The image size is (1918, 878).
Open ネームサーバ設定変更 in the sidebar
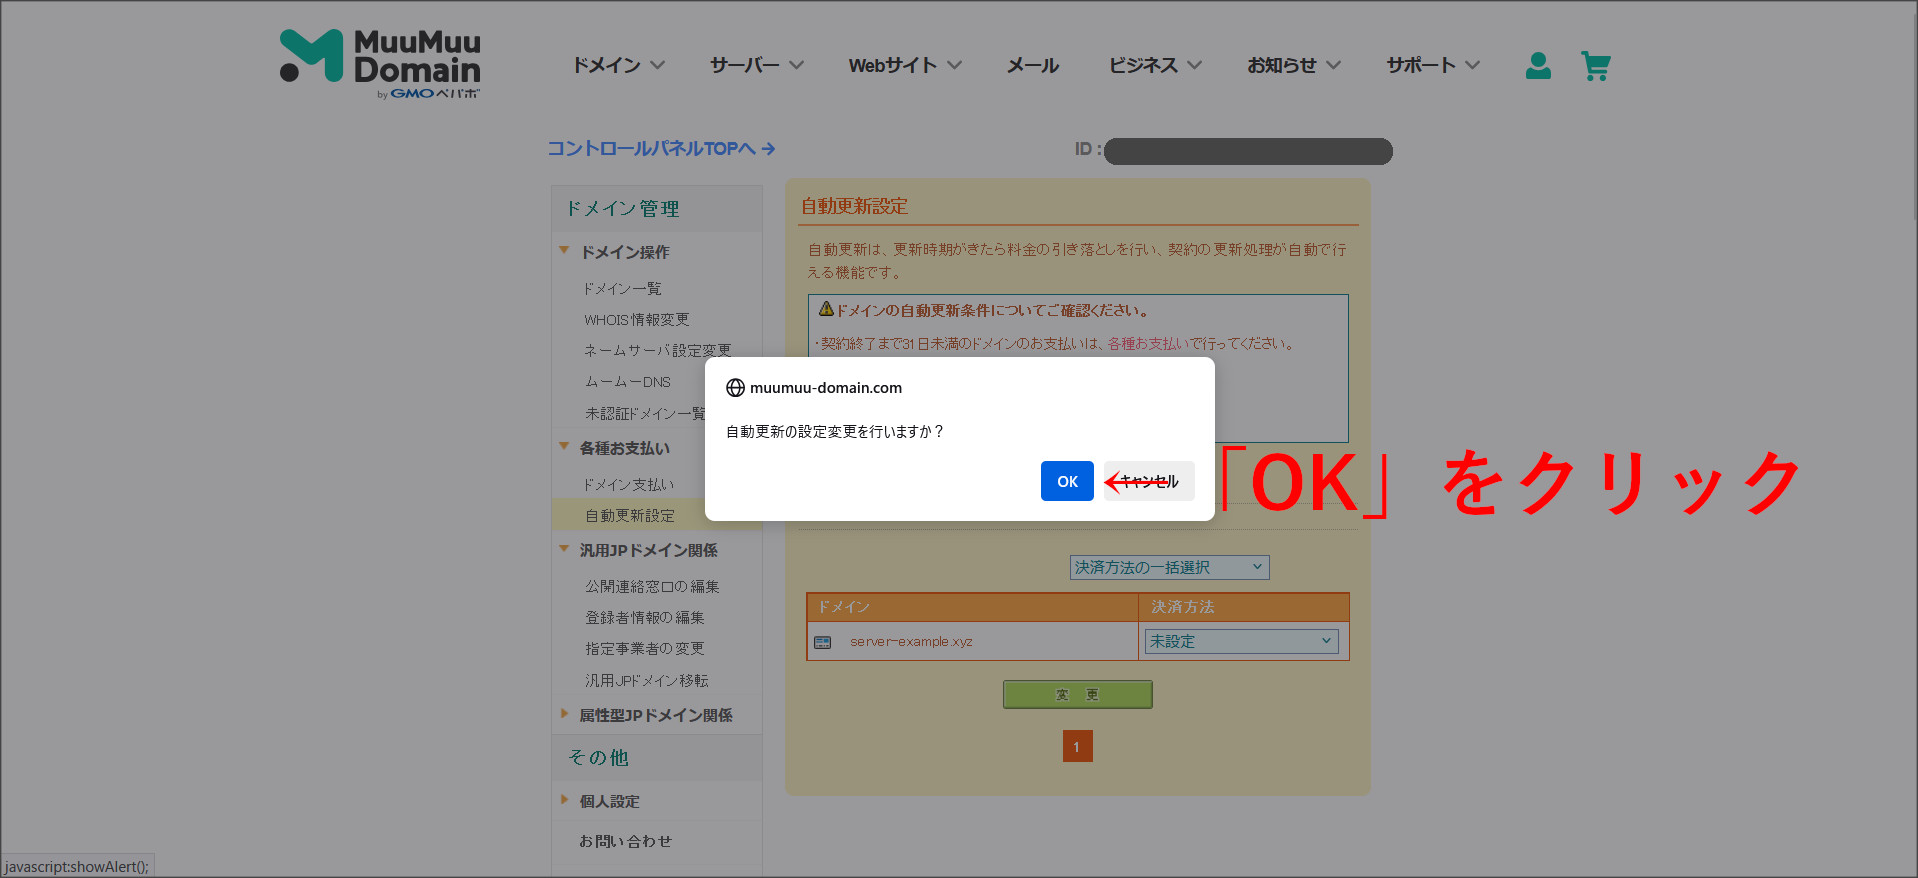point(657,350)
